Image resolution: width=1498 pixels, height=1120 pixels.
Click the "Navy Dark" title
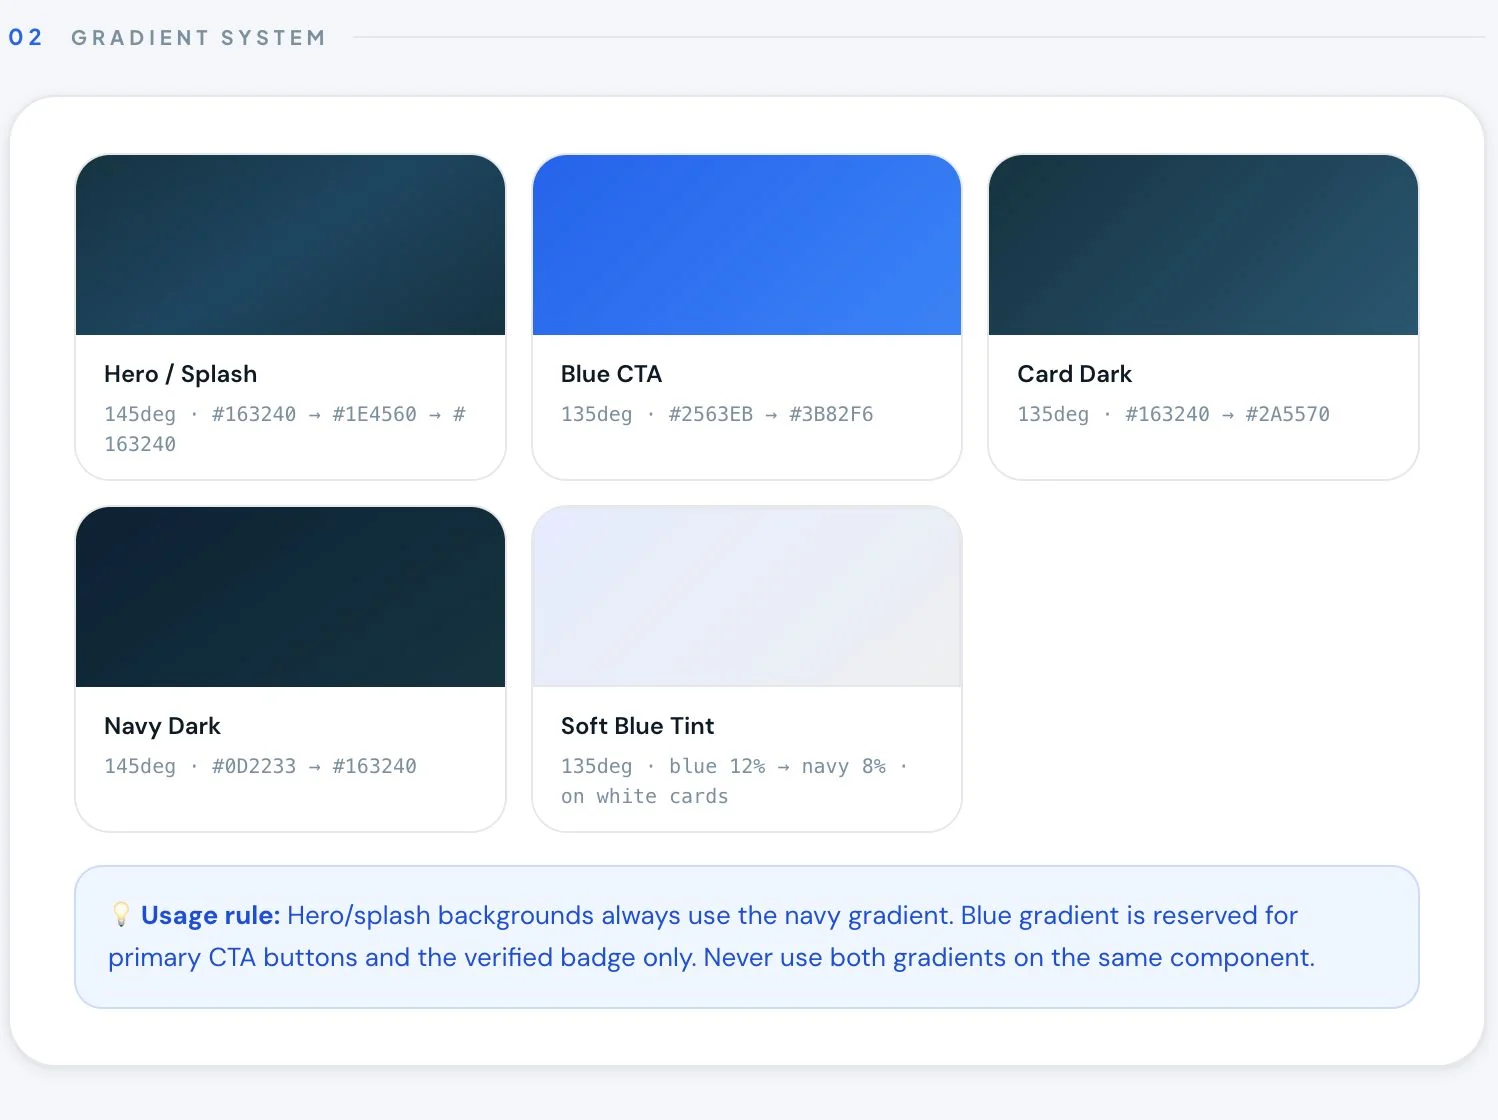tap(162, 726)
